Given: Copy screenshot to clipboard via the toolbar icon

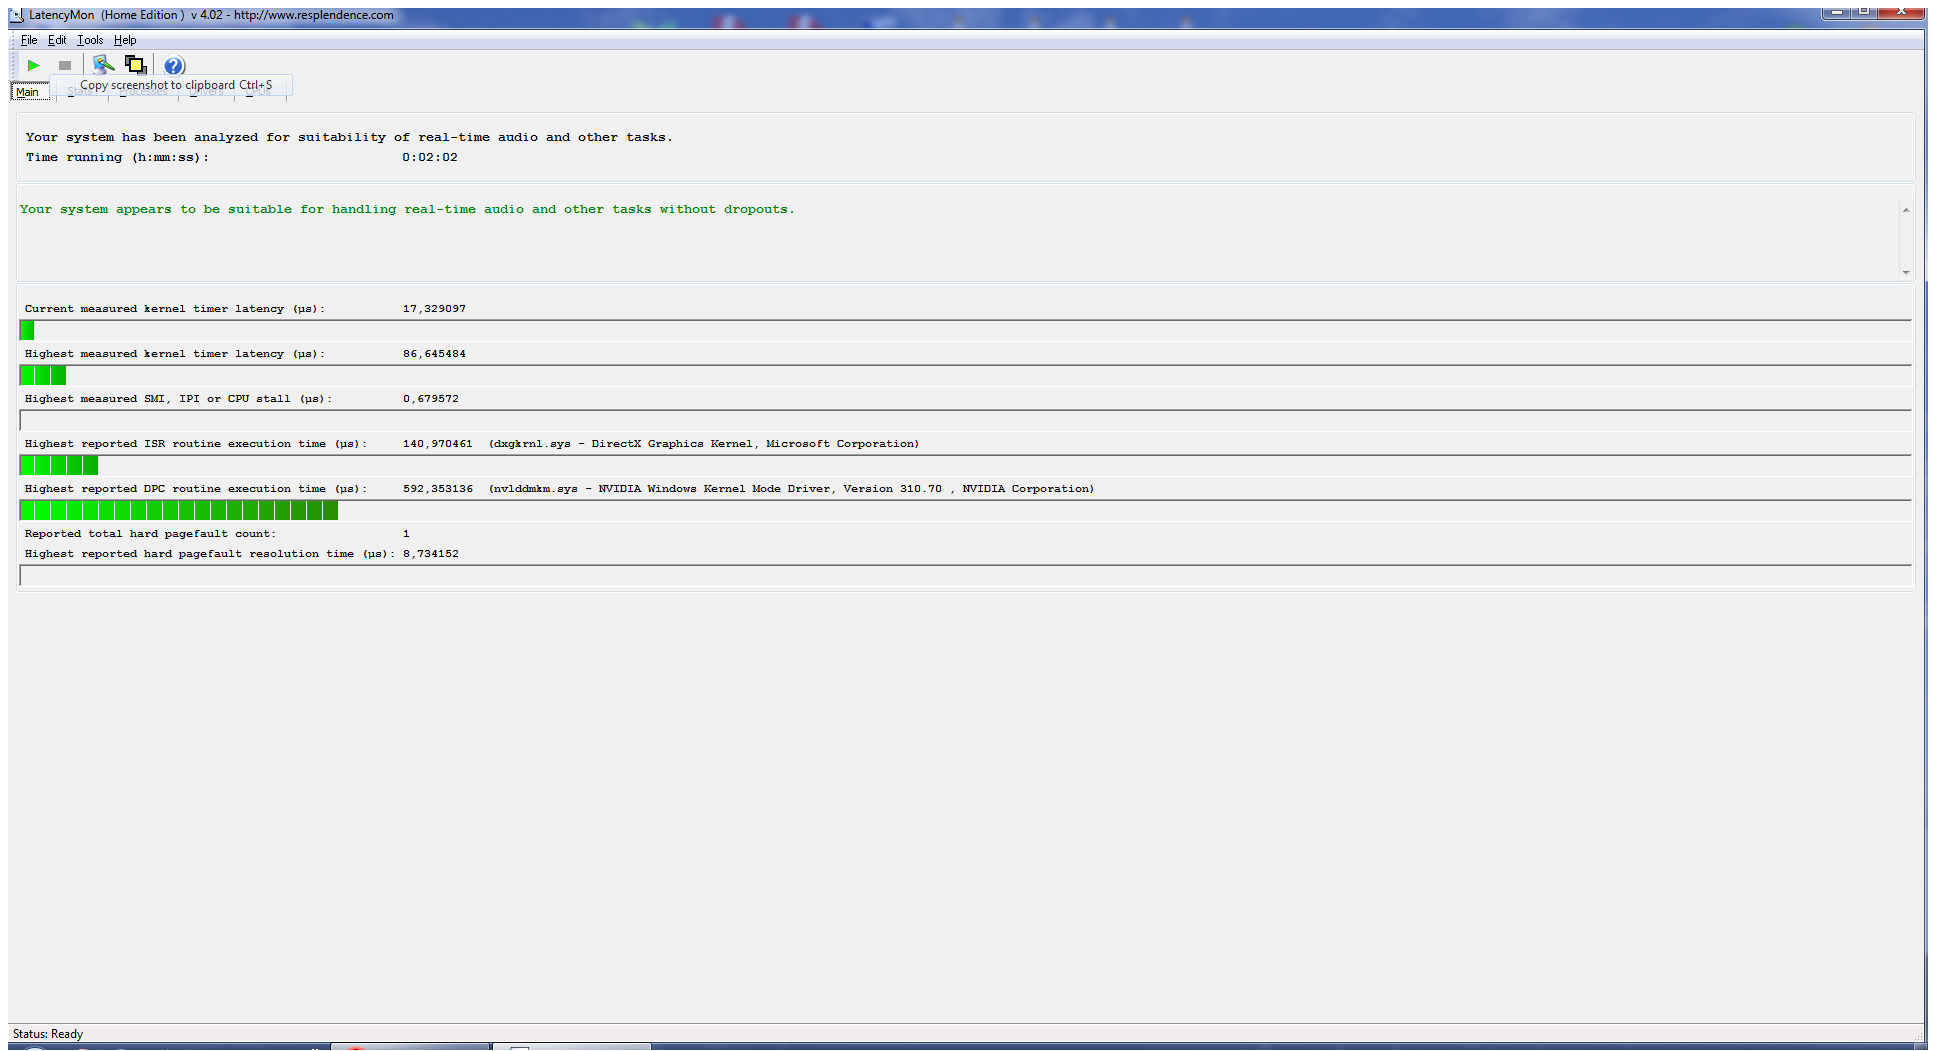Looking at the screenshot, I should coord(135,65).
